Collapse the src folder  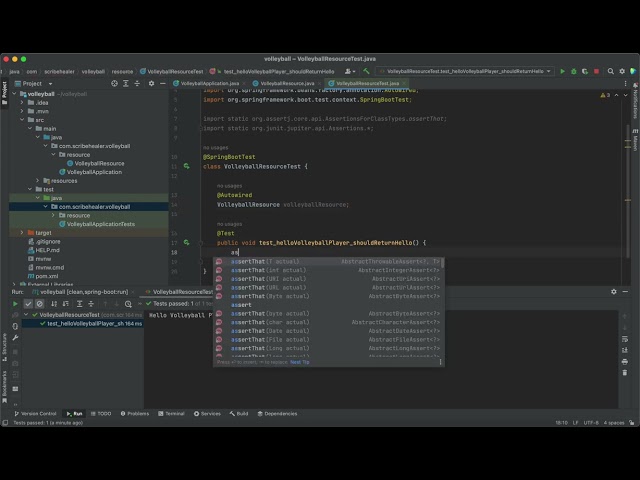click(x=22, y=120)
